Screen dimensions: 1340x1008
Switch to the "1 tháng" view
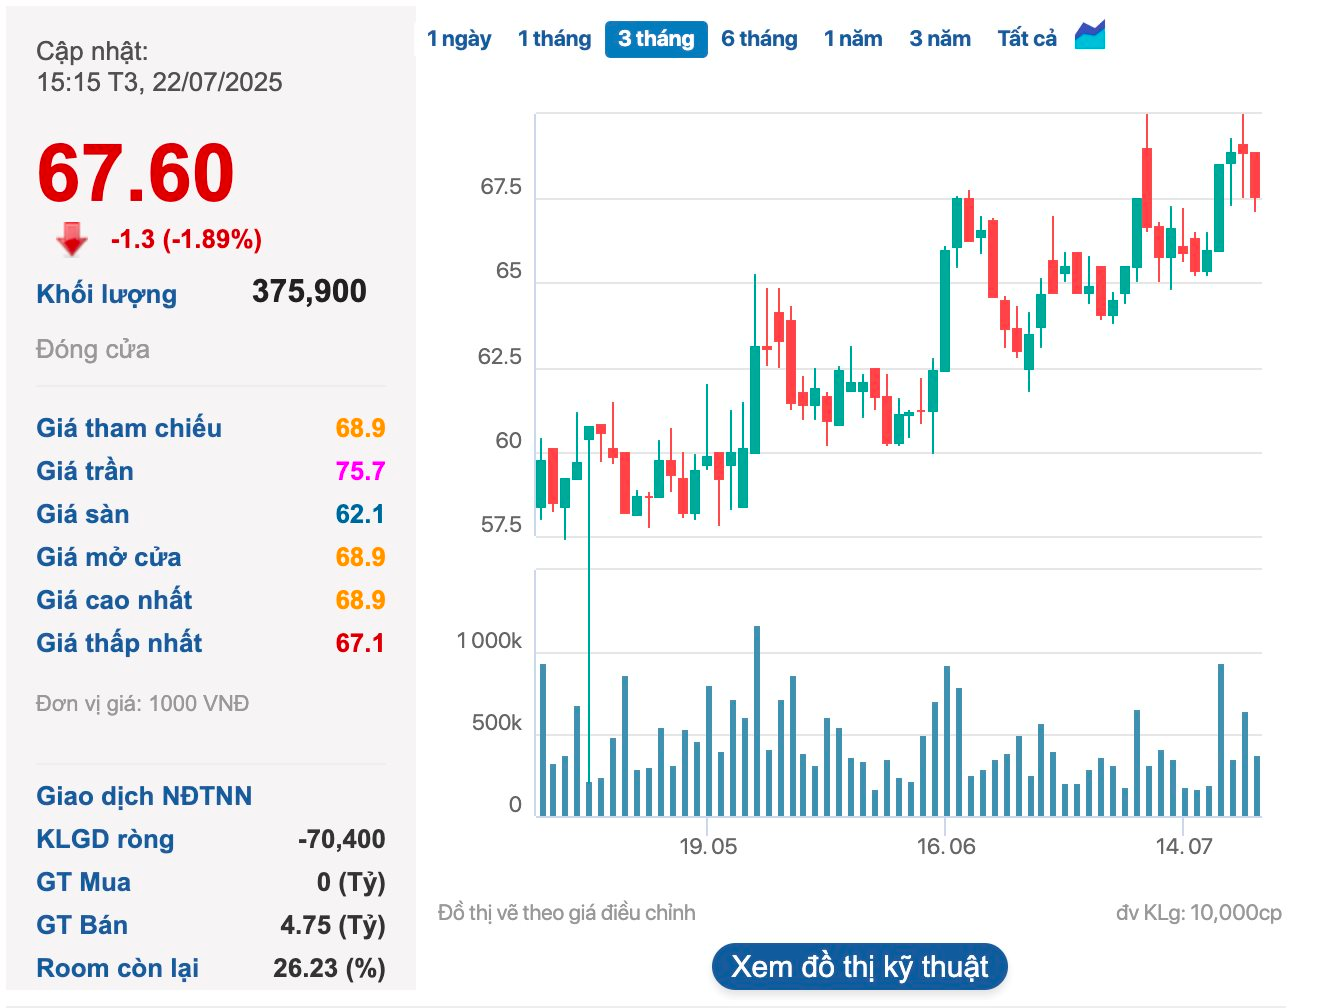[554, 38]
